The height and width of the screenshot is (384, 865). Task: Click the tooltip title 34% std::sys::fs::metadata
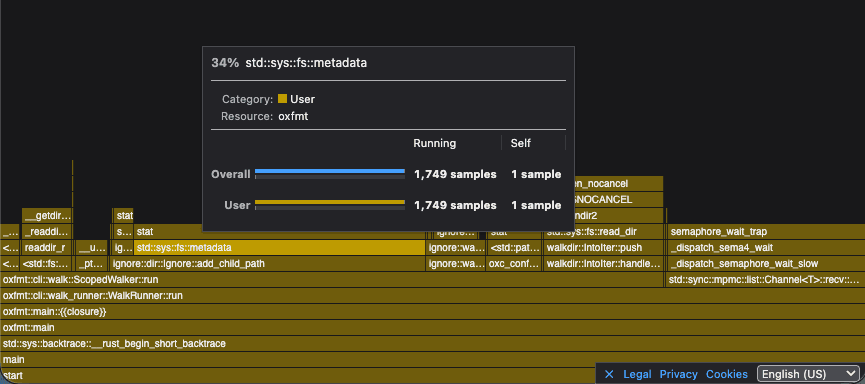coord(289,63)
